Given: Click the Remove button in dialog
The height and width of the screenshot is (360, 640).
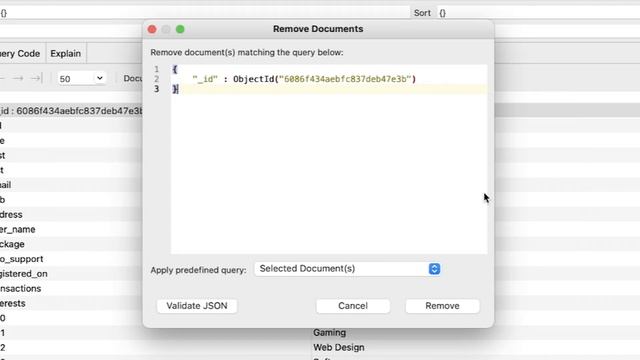Looking at the screenshot, I should [x=442, y=306].
